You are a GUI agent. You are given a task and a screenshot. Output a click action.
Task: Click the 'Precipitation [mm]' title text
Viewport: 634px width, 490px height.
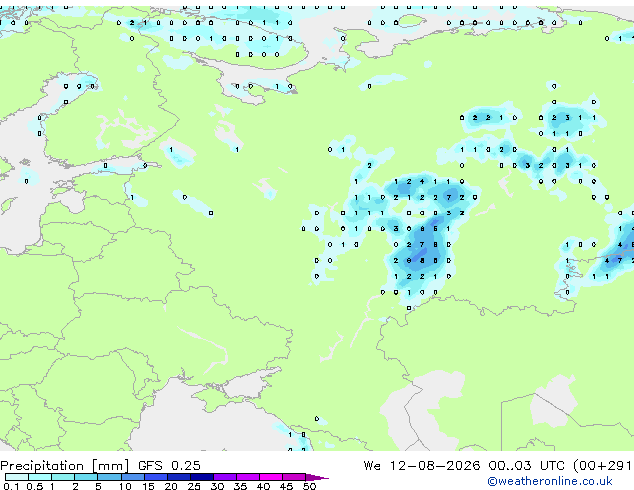pyautogui.click(x=64, y=466)
